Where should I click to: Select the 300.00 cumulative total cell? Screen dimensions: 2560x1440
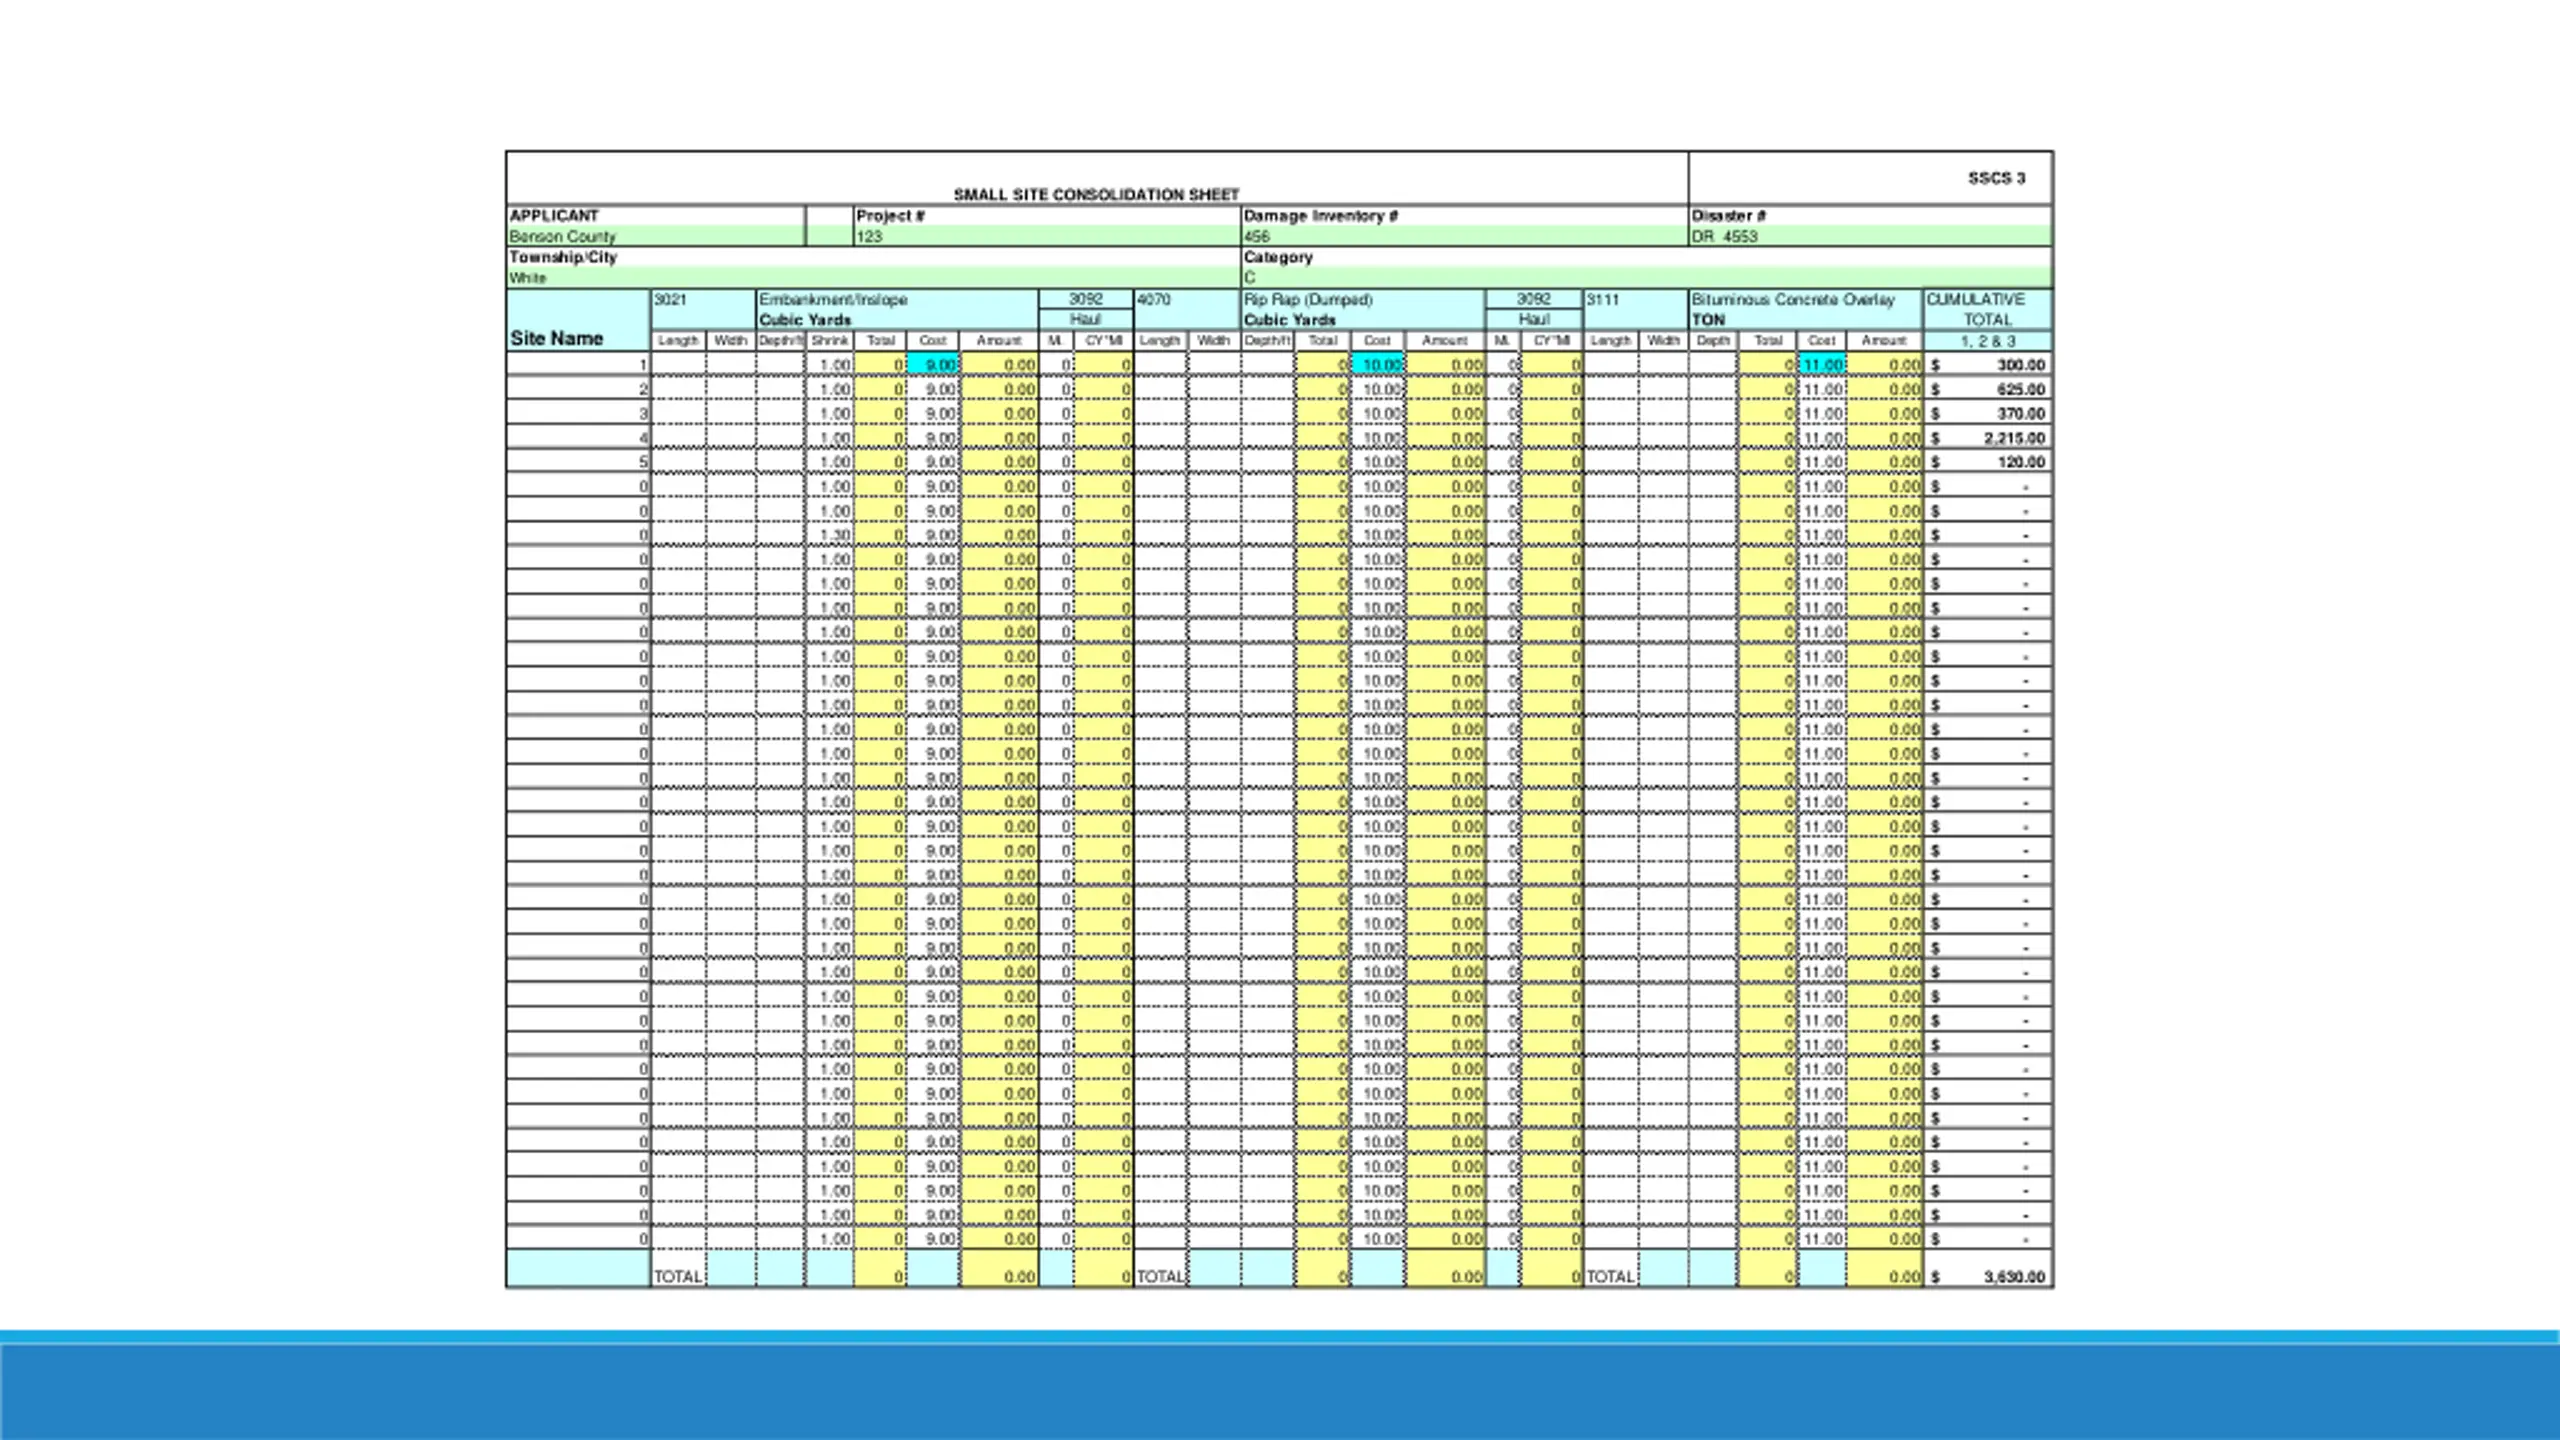click(1987, 365)
